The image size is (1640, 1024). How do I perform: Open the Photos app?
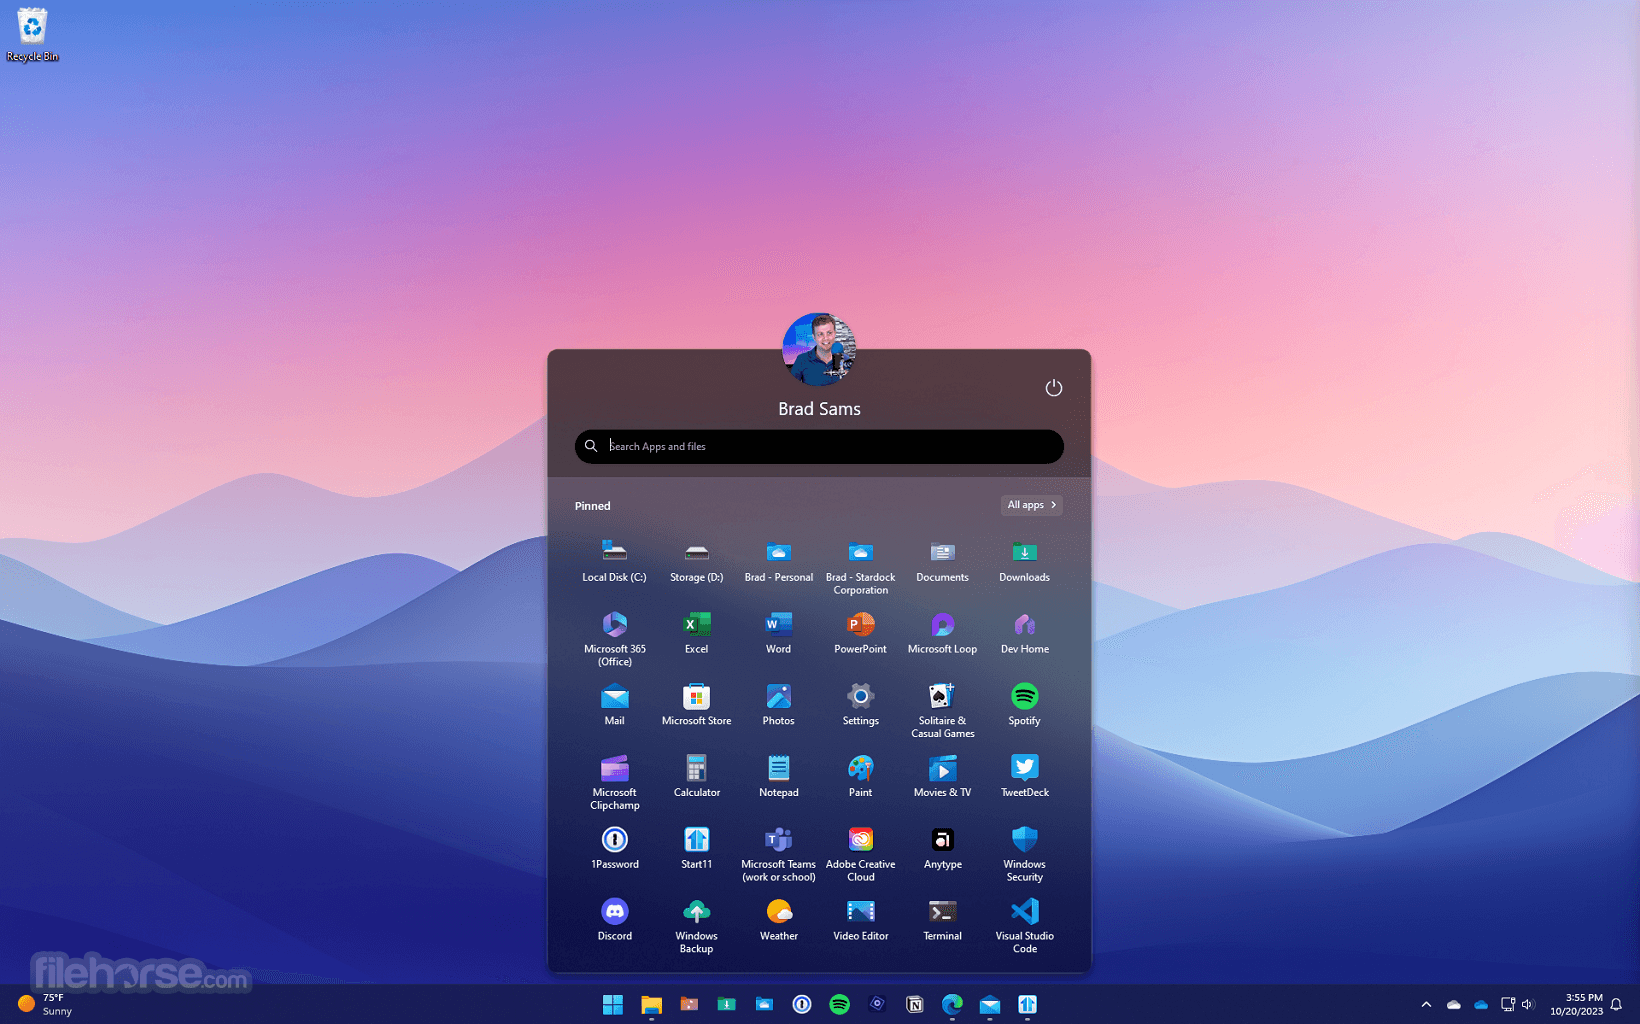pyautogui.click(x=778, y=705)
